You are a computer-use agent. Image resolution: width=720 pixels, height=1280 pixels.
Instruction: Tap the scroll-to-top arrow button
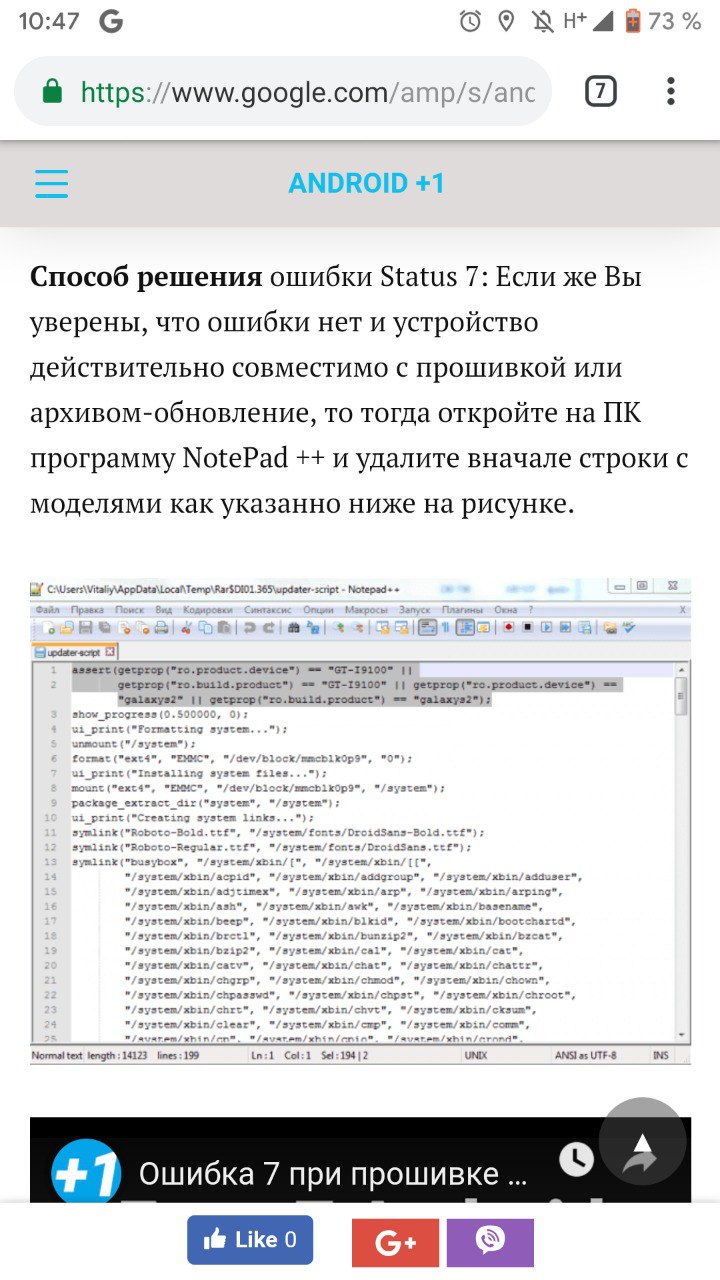(642, 1141)
